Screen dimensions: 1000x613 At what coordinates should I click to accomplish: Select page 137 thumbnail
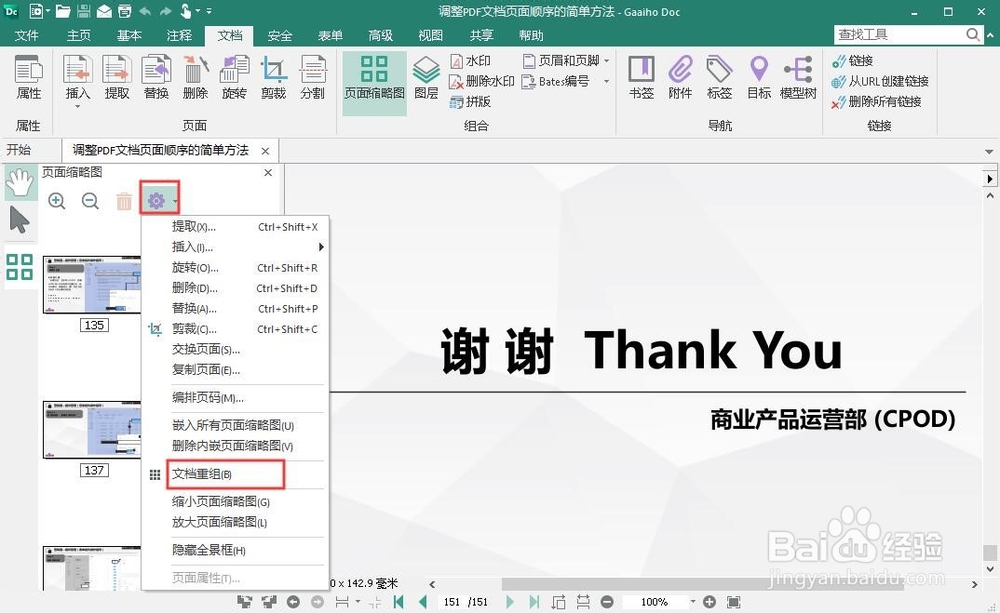tap(92, 429)
